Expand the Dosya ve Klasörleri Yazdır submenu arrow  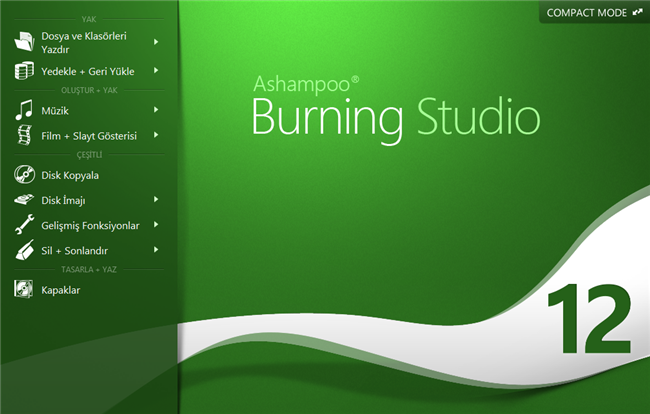tap(156, 42)
